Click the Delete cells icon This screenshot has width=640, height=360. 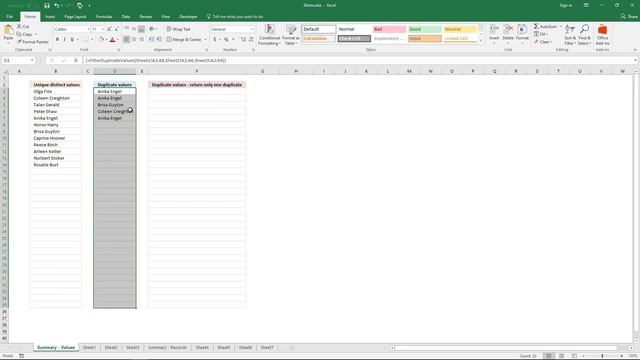pos(508,29)
